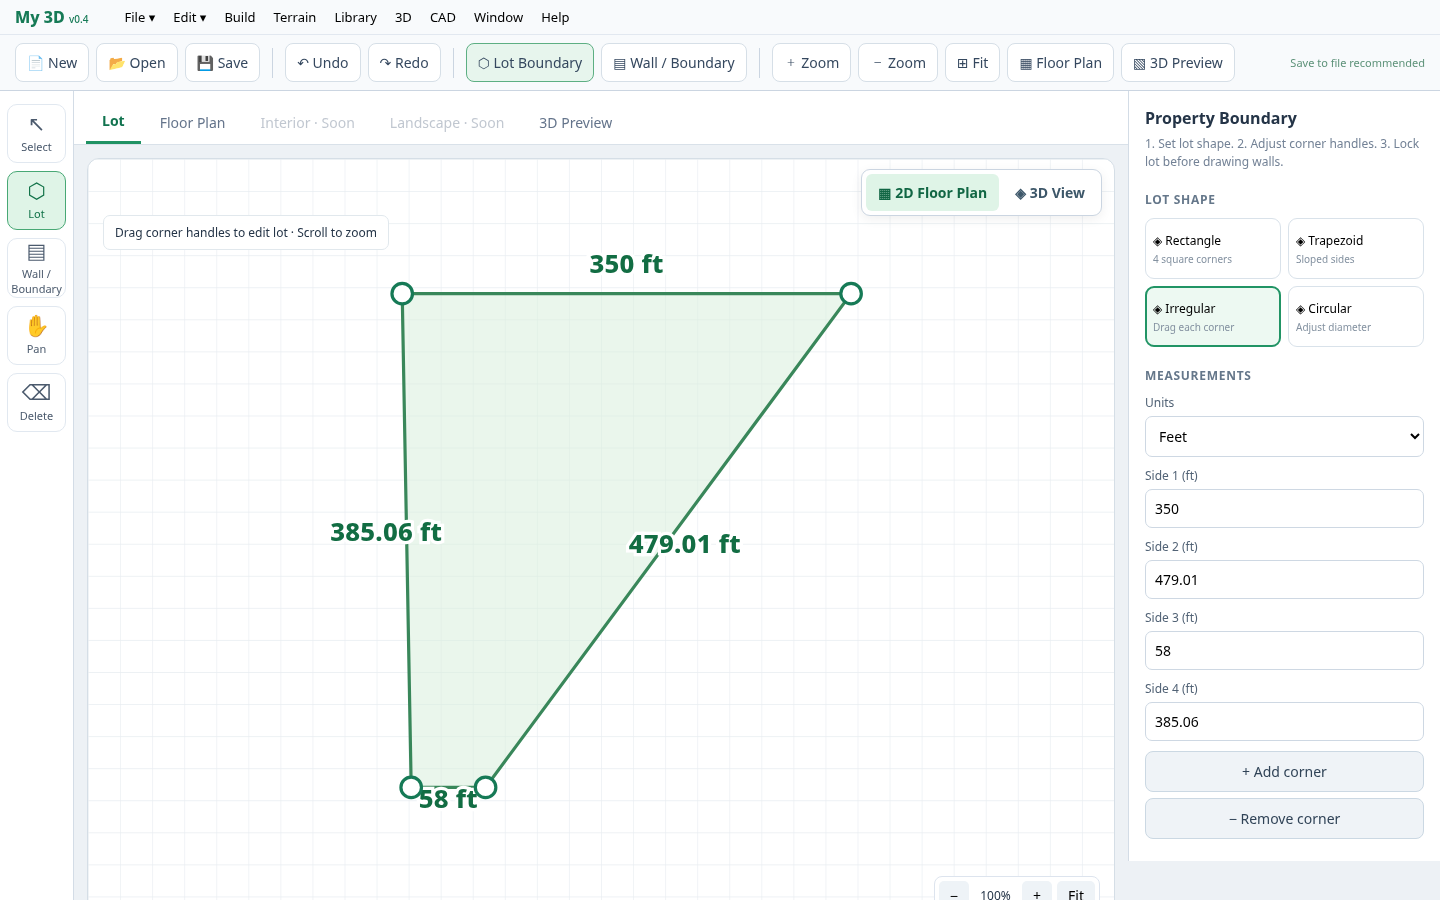Save the project using Save
The width and height of the screenshot is (1440, 900).
pos(222,62)
